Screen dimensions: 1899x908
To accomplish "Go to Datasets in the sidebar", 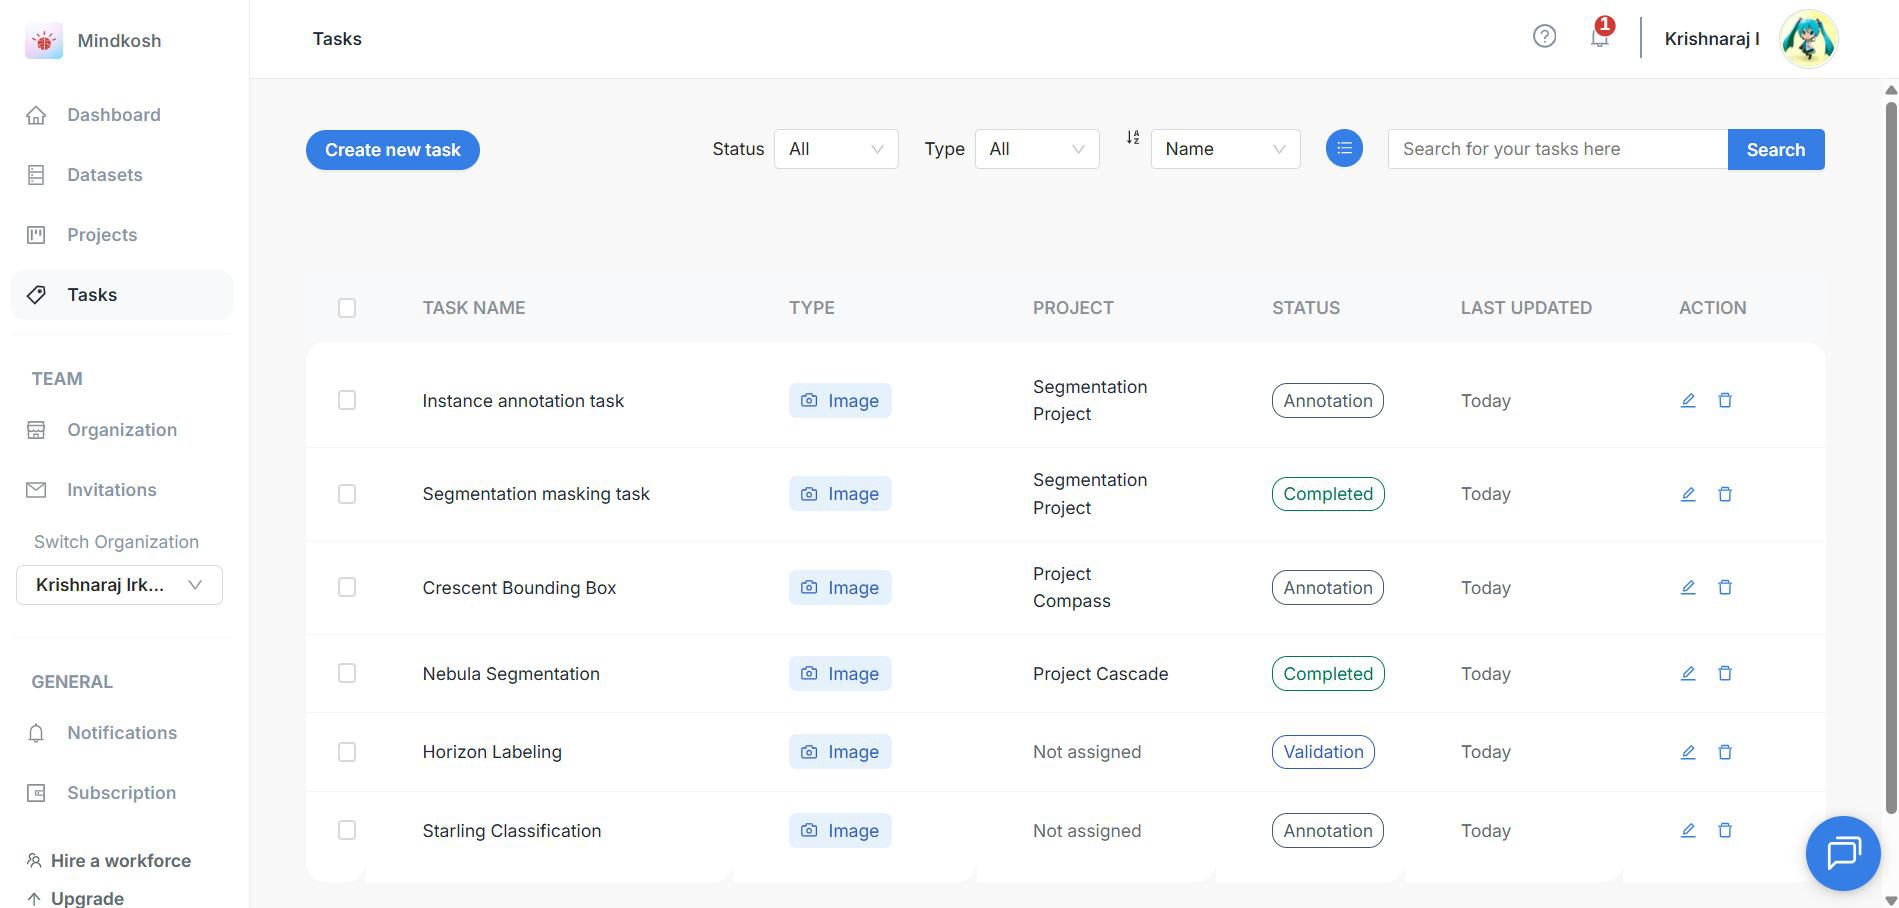I will (x=104, y=175).
